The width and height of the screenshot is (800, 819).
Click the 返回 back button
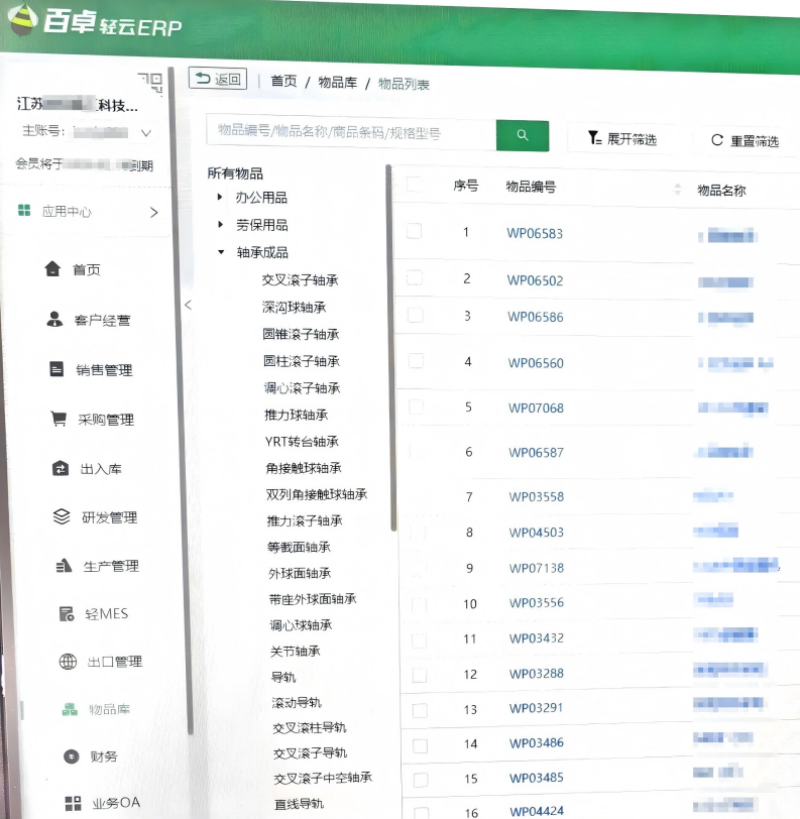[x=217, y=80]
